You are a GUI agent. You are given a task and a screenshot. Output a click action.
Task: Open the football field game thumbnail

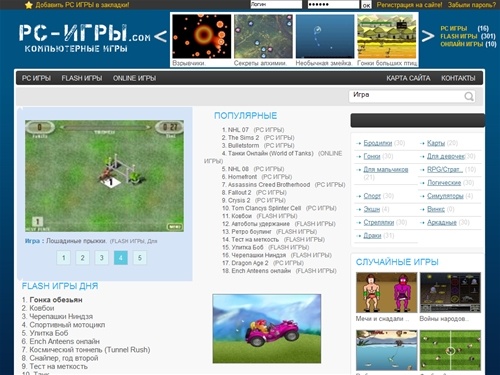(450, 350)
